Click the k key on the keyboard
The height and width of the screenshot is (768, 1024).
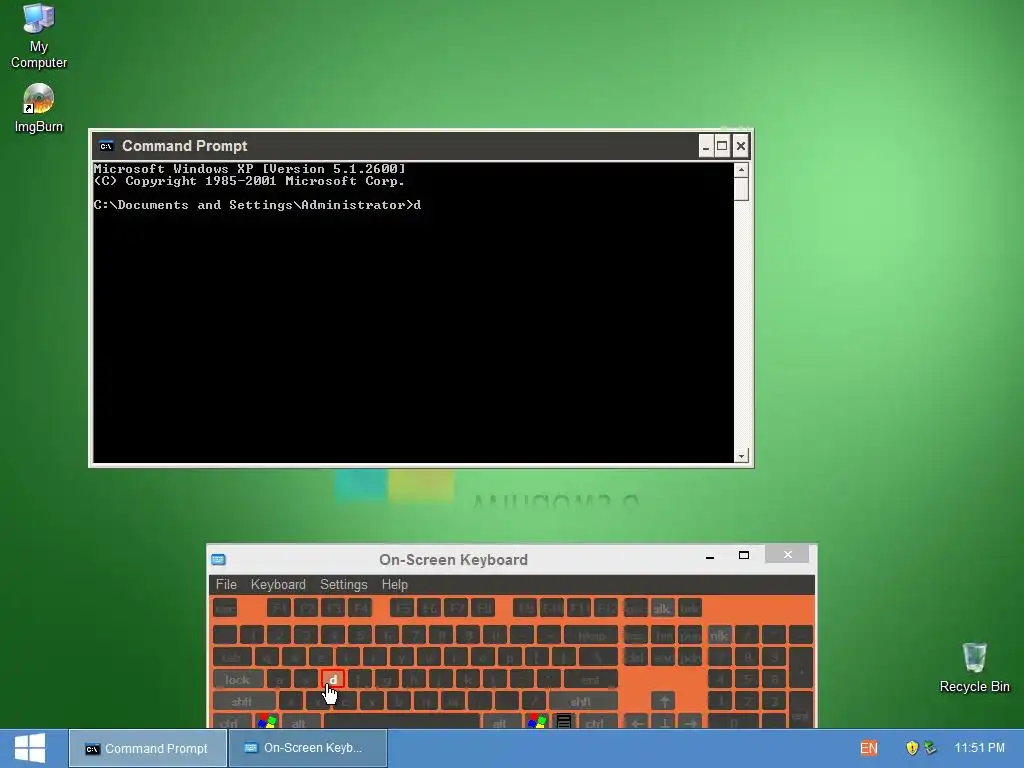tap(468, 679)
